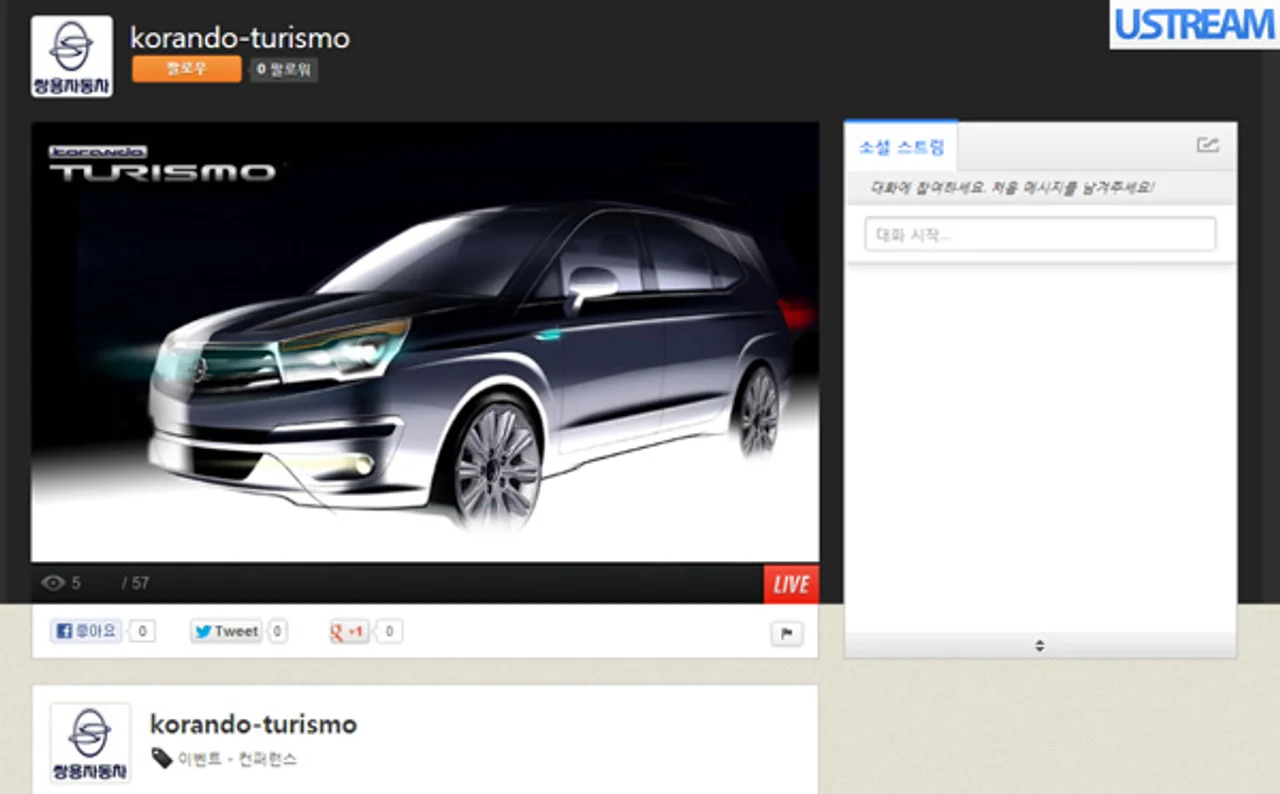The width and height of the screenshot is (1280, 794).
Task: Open the 이벤트 - 컨퍼런스 category link
Action: coord(237,759)
